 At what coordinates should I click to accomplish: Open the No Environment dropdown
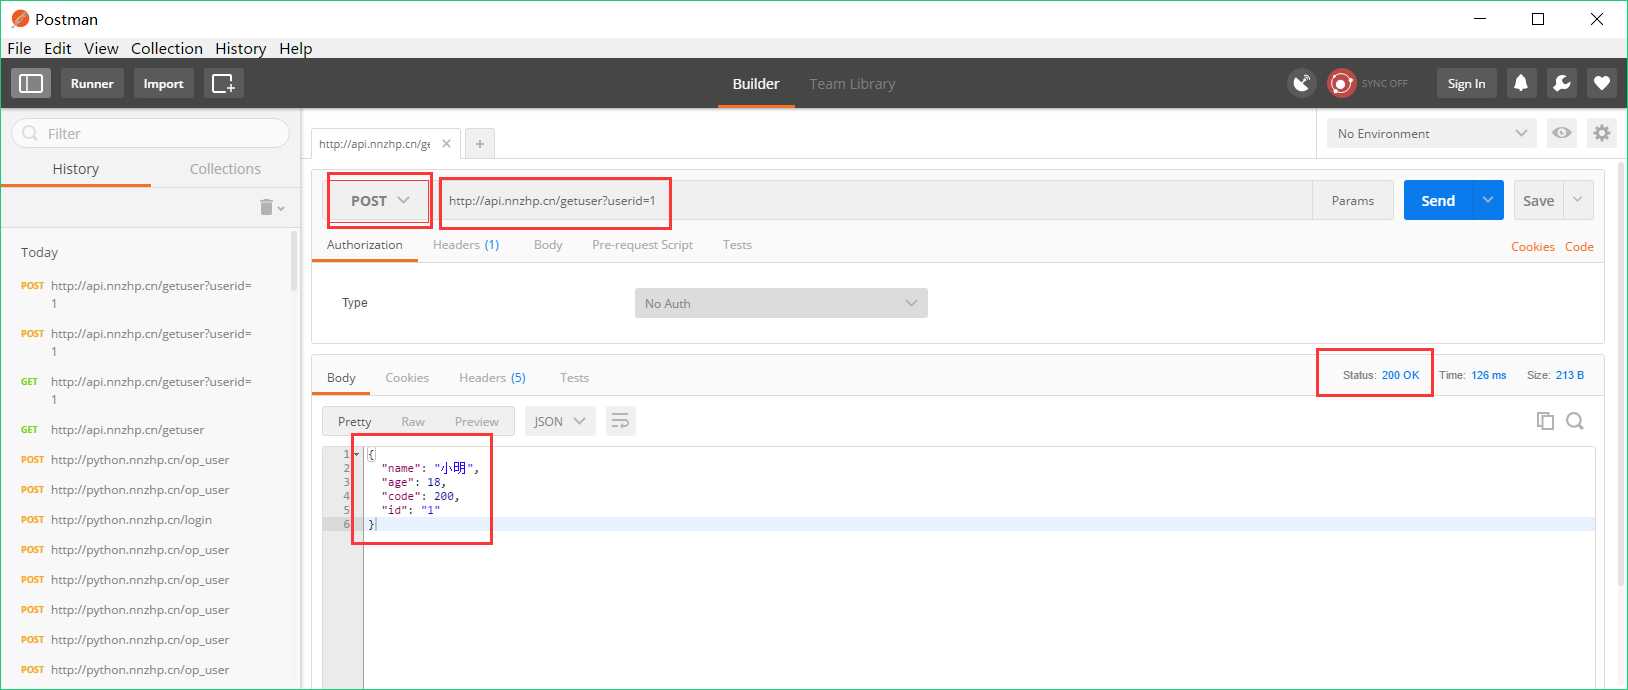click(1432, 133)
